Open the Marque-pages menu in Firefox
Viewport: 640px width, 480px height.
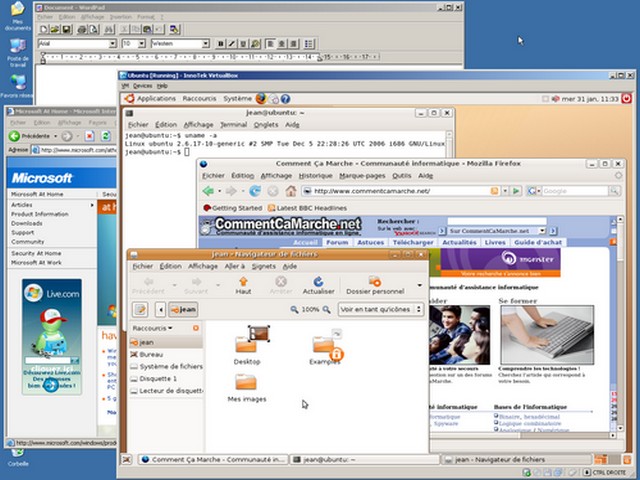click(362, 176)
